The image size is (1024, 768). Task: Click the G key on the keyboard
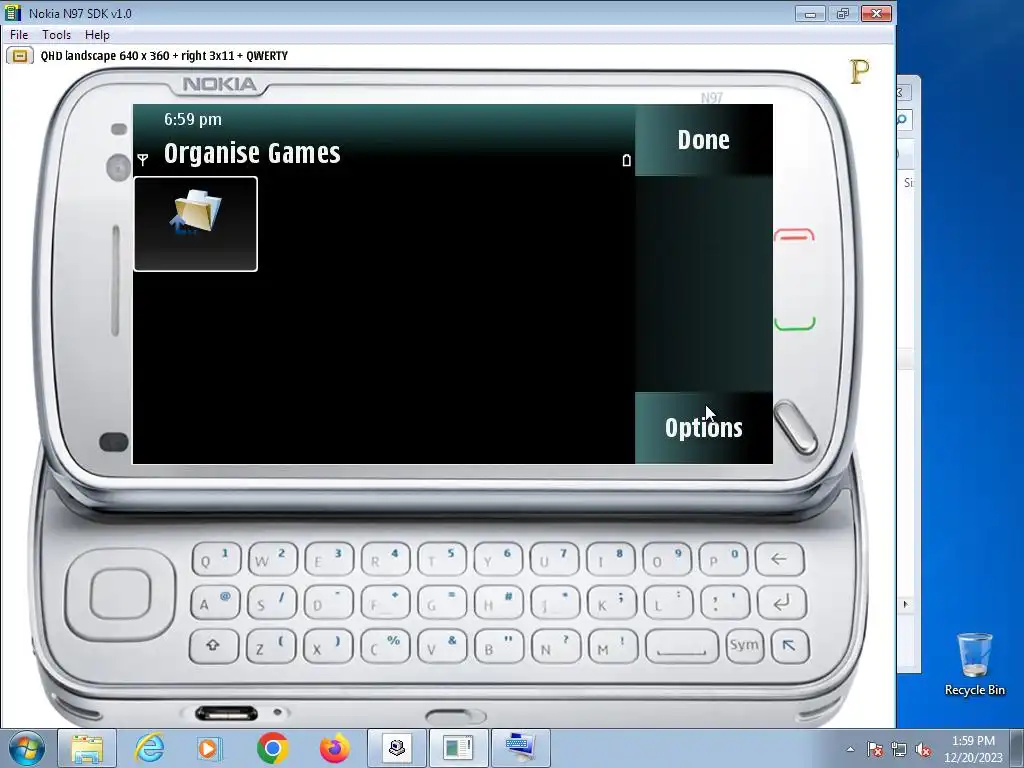click(442, 602)
